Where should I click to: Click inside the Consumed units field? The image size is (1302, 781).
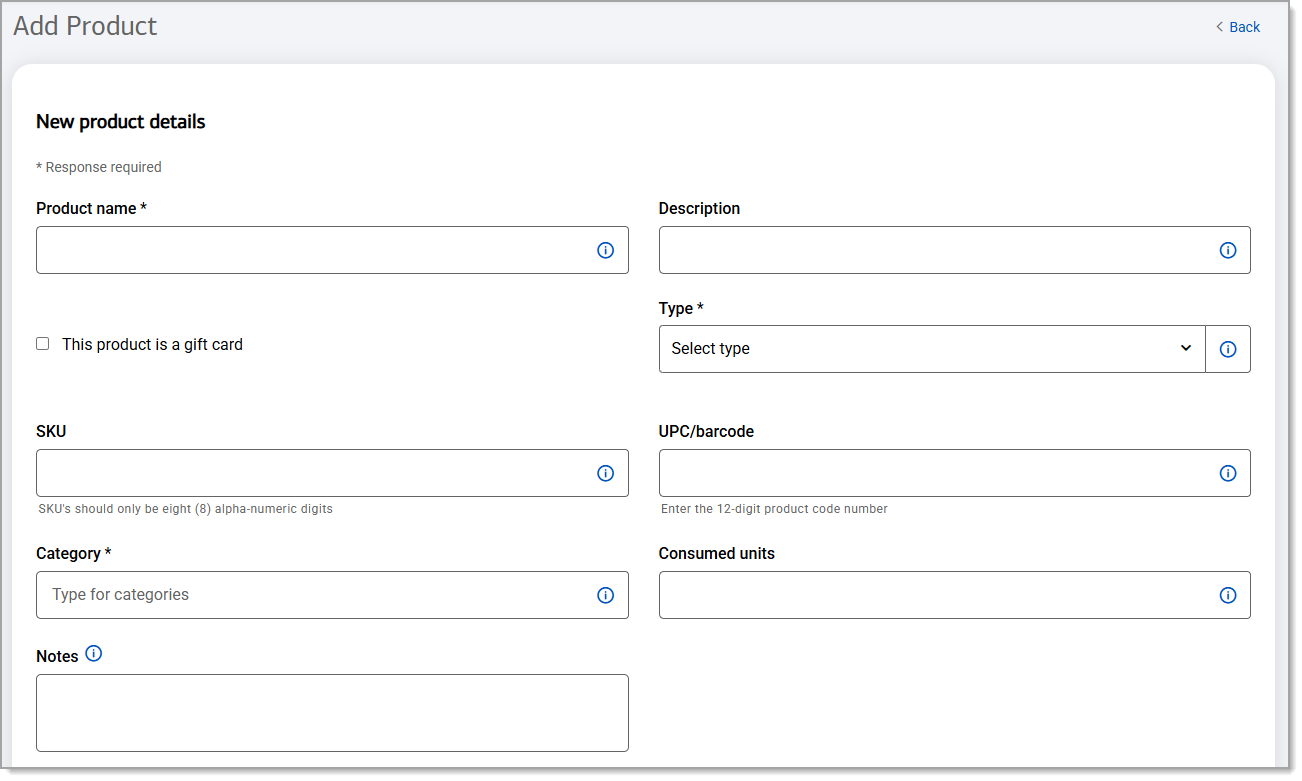(920, 595)
